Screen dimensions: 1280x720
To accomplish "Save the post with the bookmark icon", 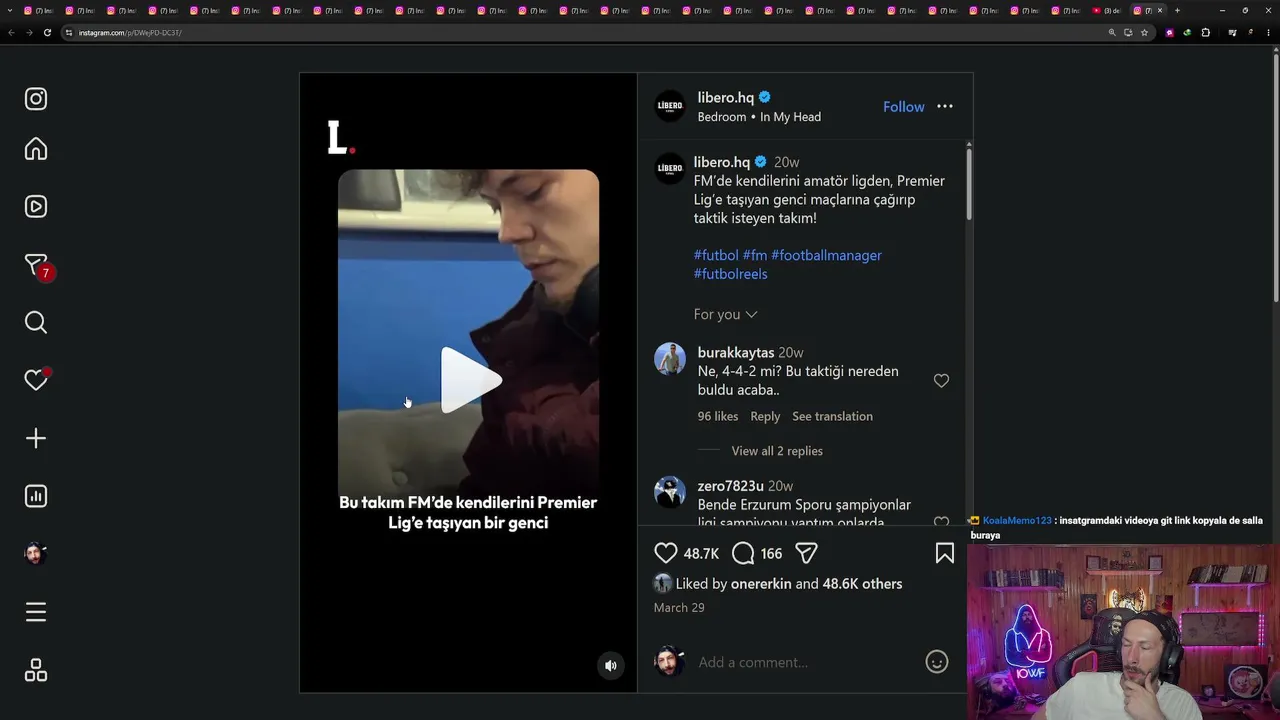I will [945, 553].
